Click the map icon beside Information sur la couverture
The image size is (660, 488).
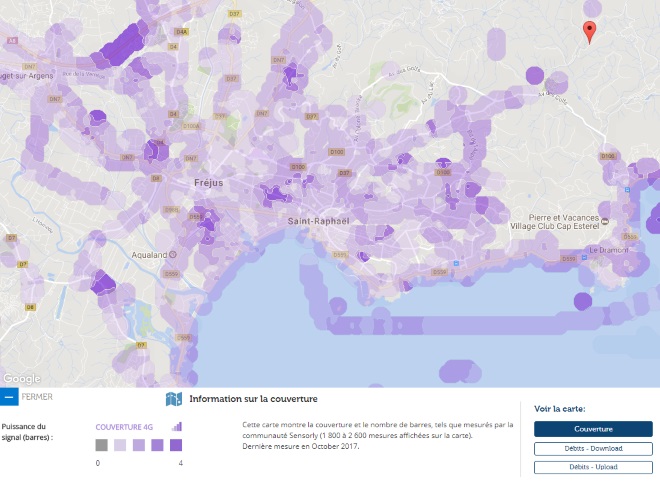[173, 400]
